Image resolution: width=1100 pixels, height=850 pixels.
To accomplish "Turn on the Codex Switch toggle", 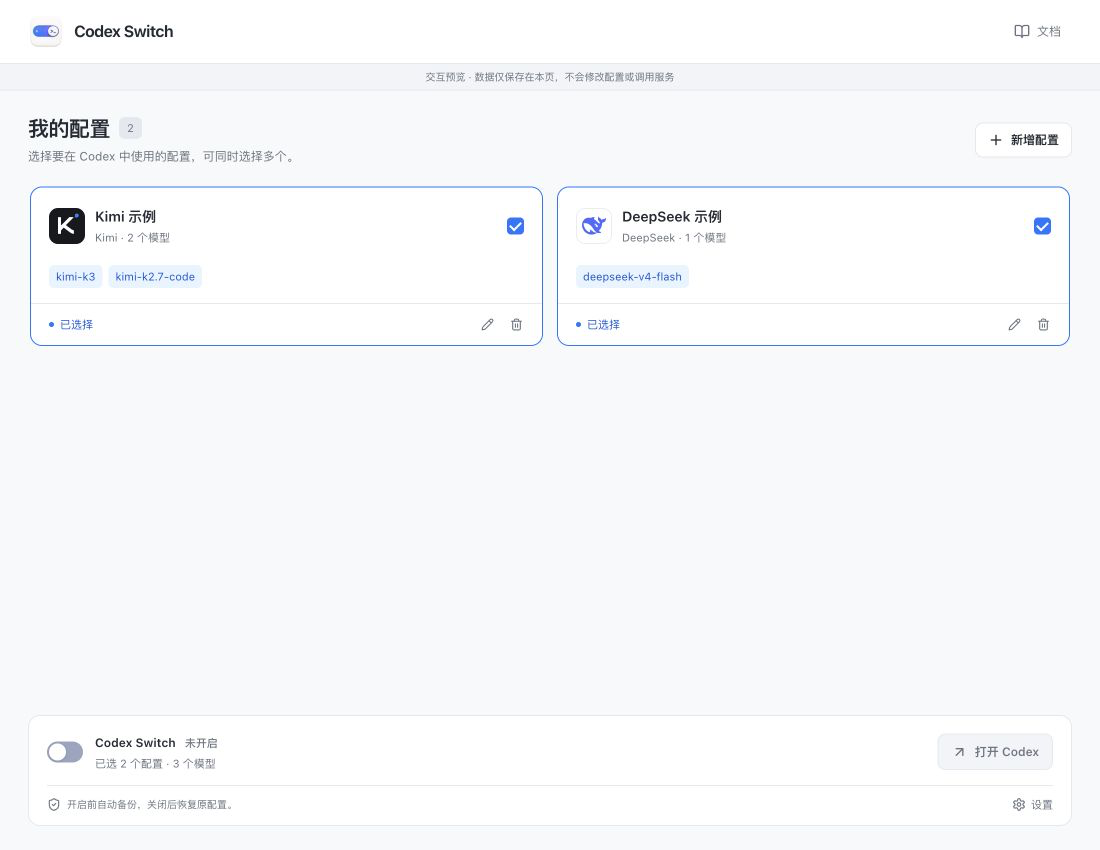I will [x=65, y=752].
